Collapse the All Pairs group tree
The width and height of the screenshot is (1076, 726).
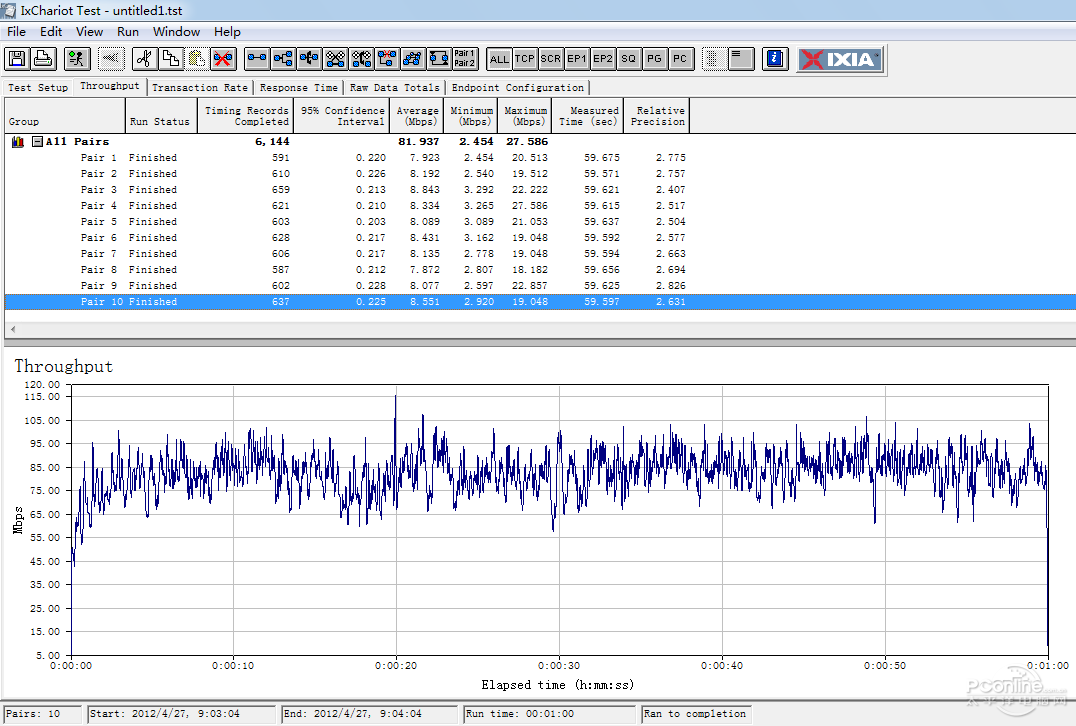pyautogui.click(x=38, y=141)
